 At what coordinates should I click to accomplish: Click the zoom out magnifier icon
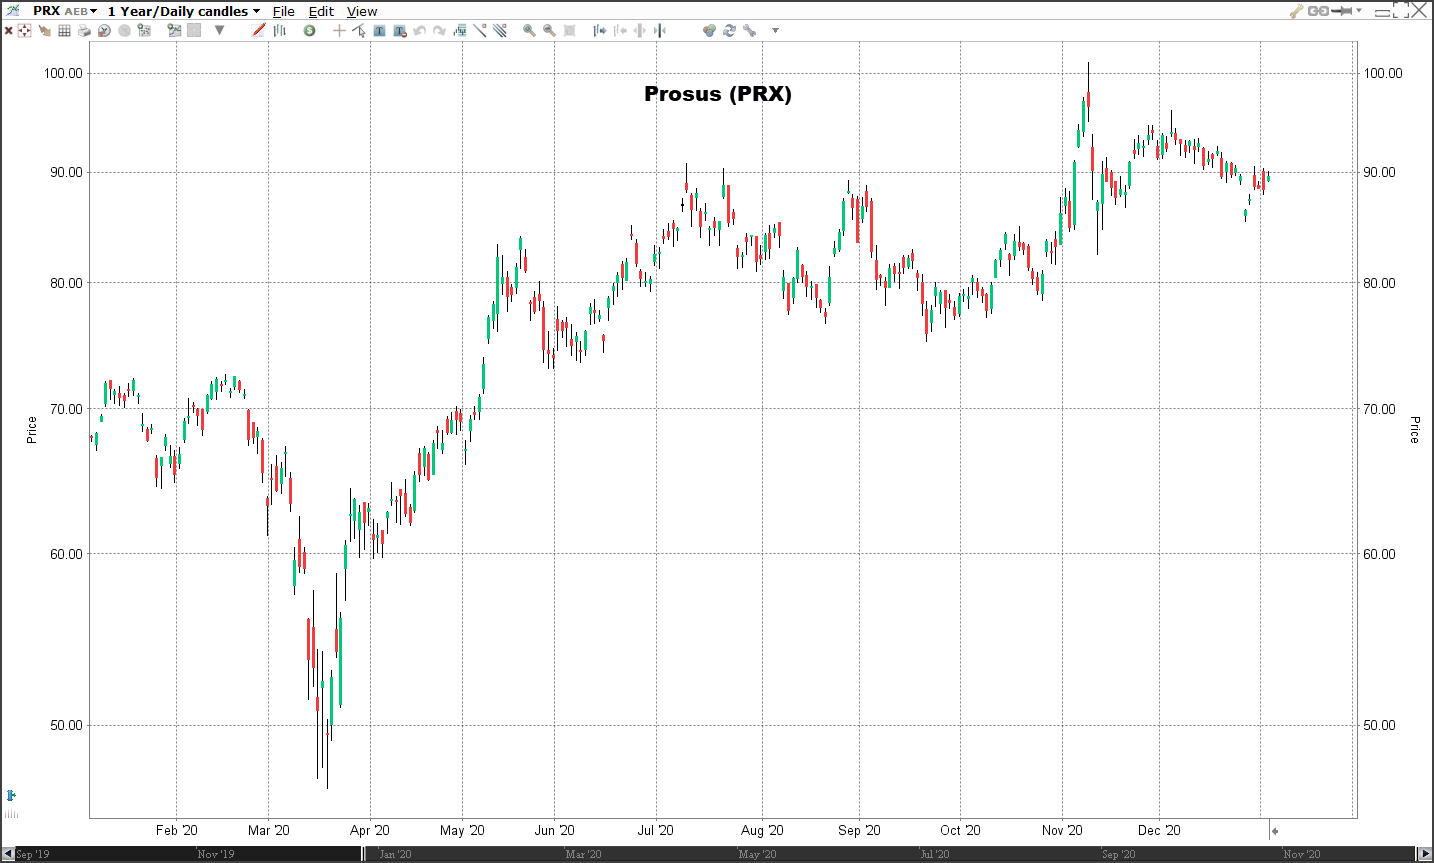(x=549, y=31)
